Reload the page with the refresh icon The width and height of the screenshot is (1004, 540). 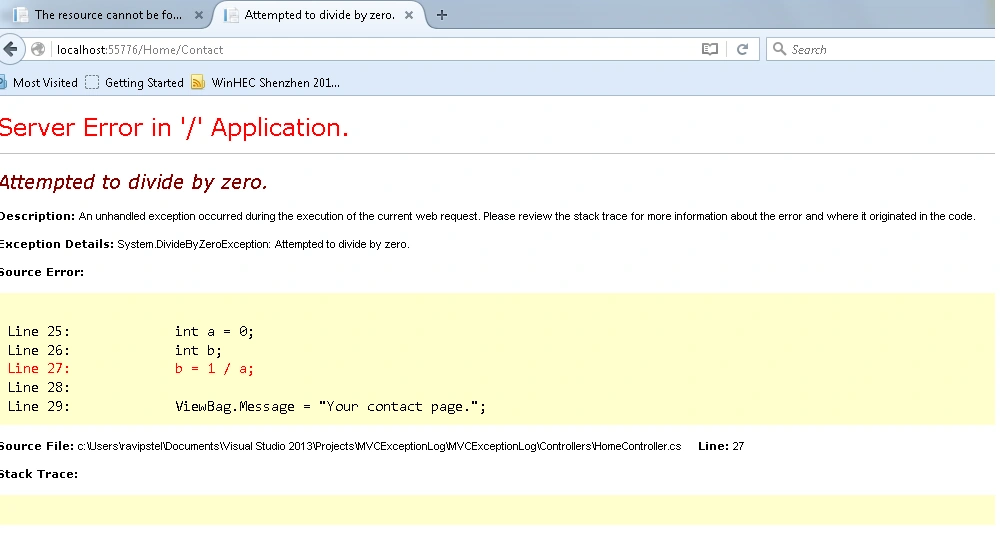coord(742,49)
